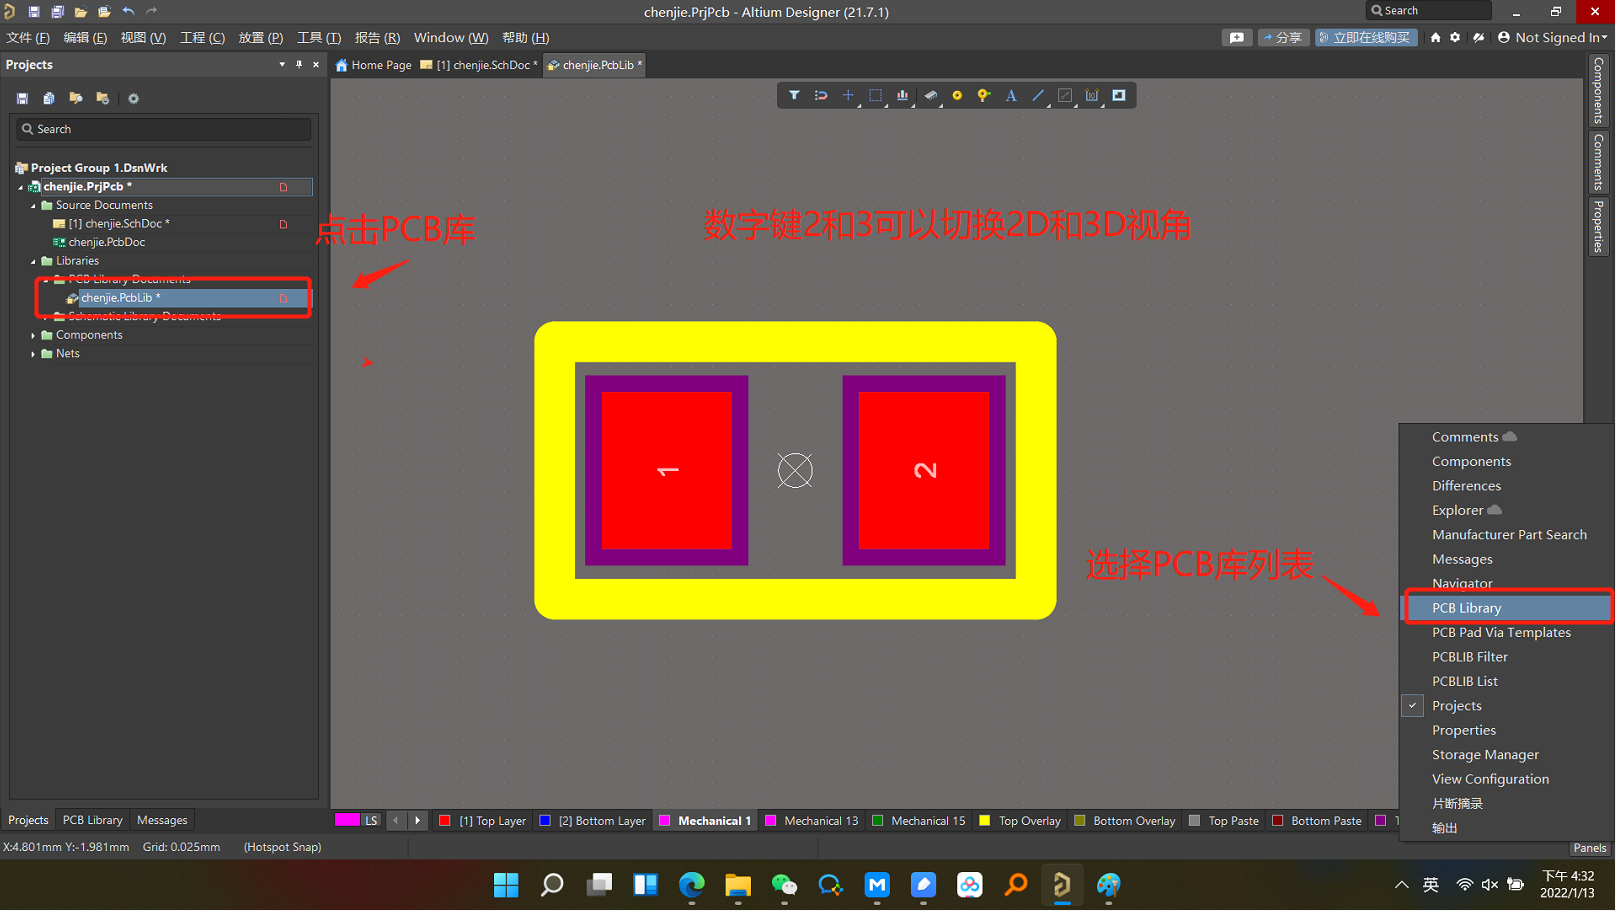Switch to the chenjie.SchDoc tab

pyautogui.click(x=479, y=65)
